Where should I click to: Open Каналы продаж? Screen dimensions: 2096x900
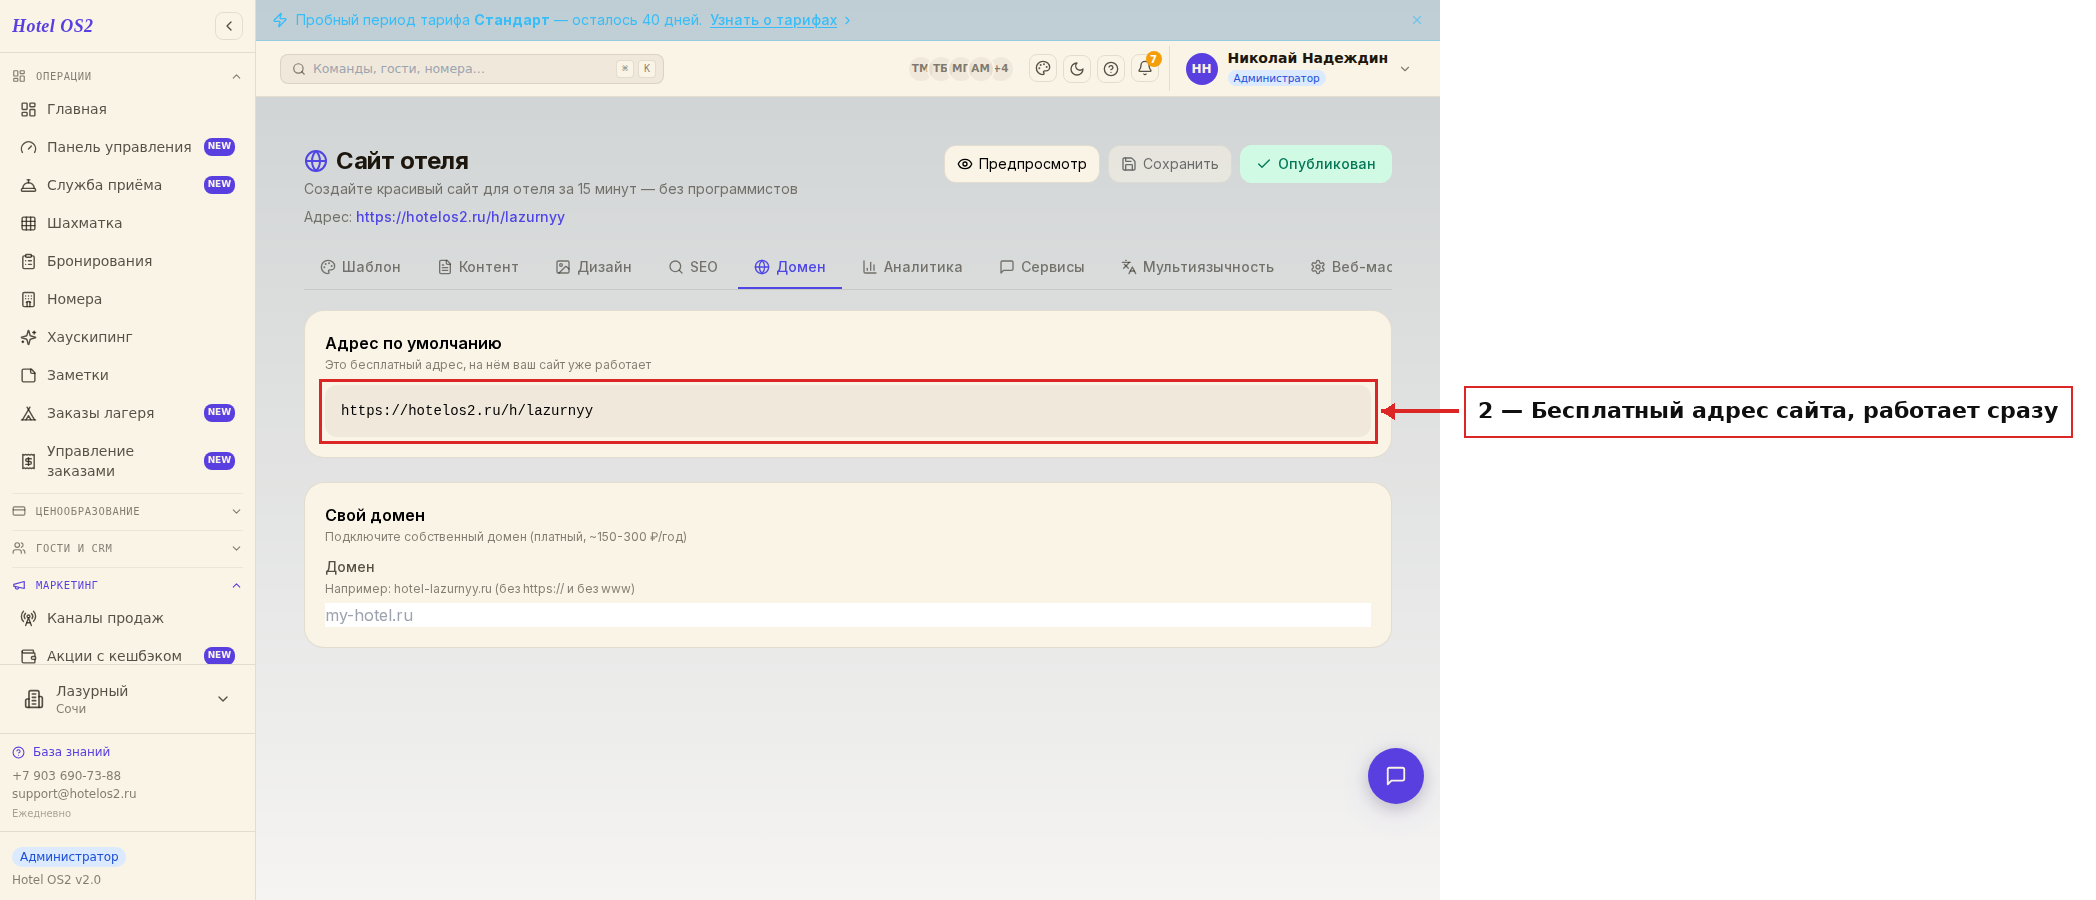(127, 618)
